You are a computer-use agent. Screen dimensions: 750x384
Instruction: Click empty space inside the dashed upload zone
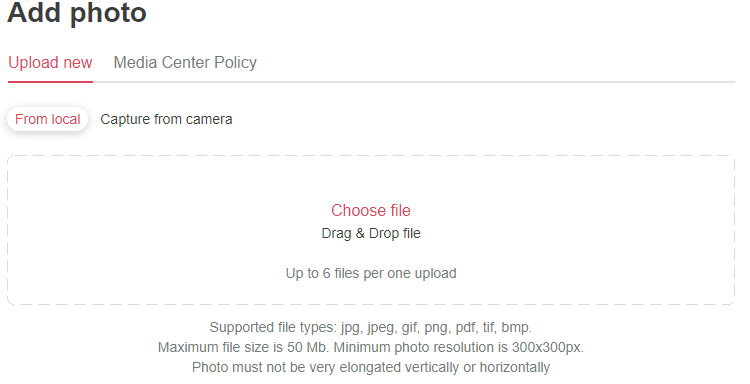(x=143, y=230)
